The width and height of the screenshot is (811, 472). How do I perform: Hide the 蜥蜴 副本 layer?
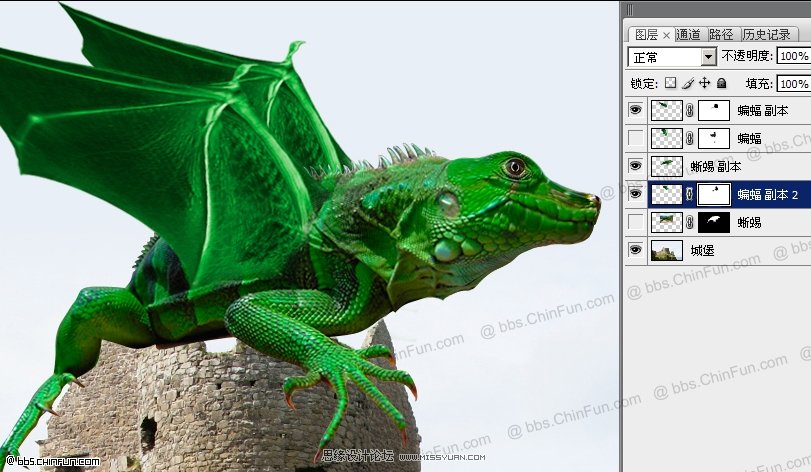[x=636, y=166]
